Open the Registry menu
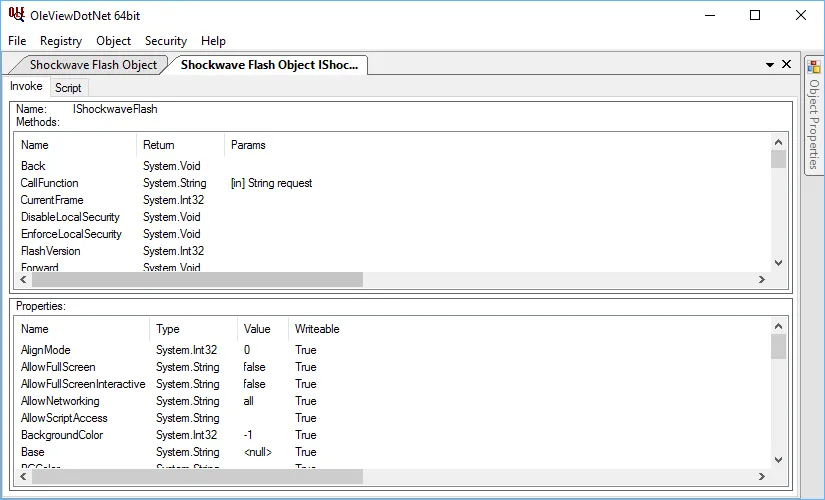 point(61,41)
